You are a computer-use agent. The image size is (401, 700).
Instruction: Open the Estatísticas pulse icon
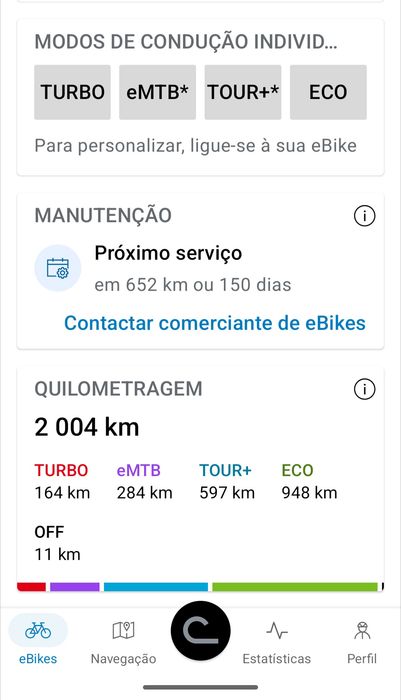coord(277,631)
